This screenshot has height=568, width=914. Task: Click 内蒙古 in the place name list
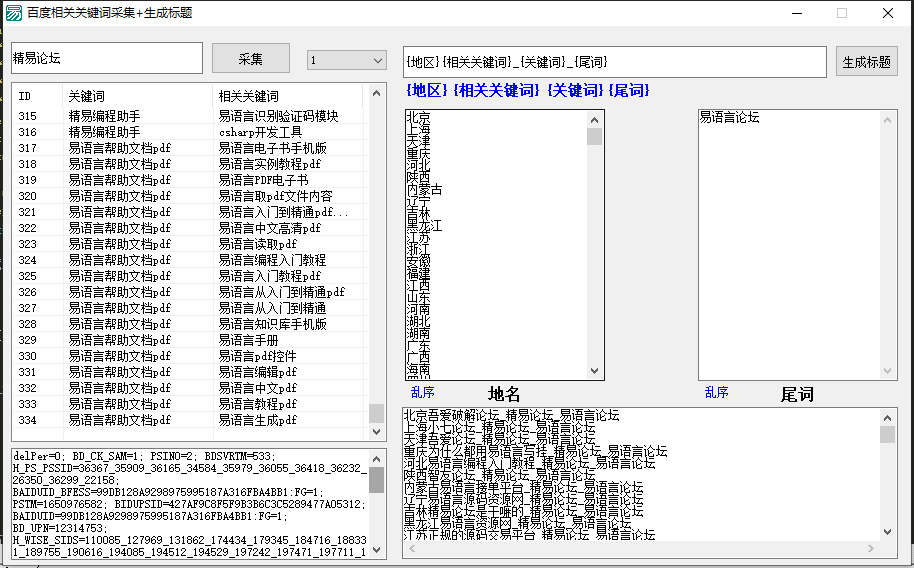(424, 190)
